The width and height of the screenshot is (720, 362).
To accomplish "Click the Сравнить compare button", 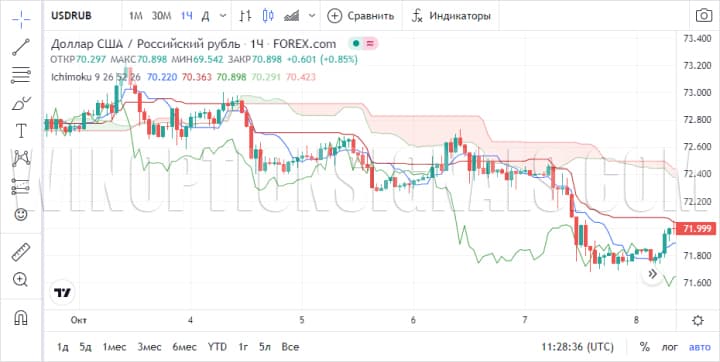I will point(361,16).
